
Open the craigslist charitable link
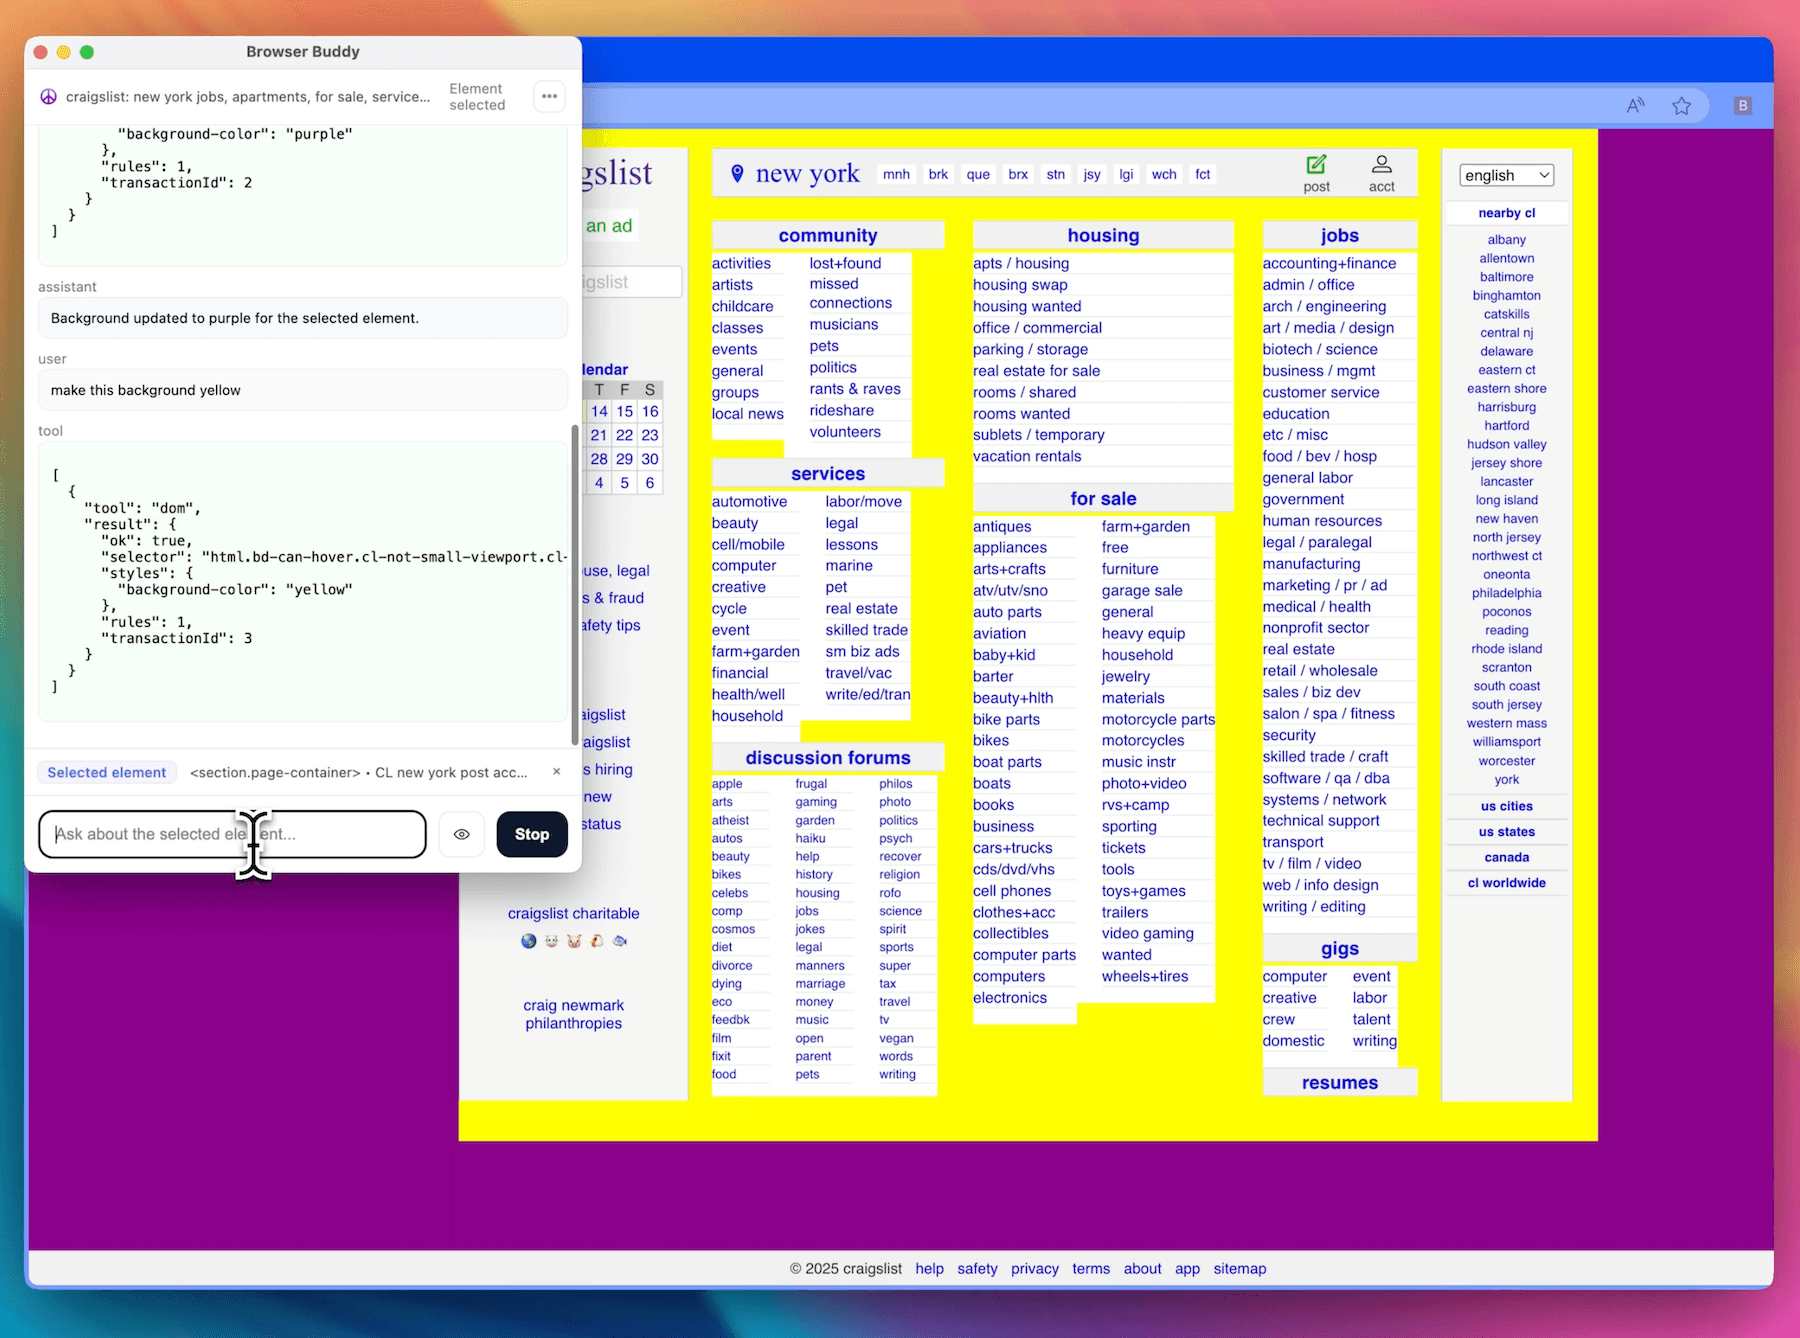click(573, 913)
